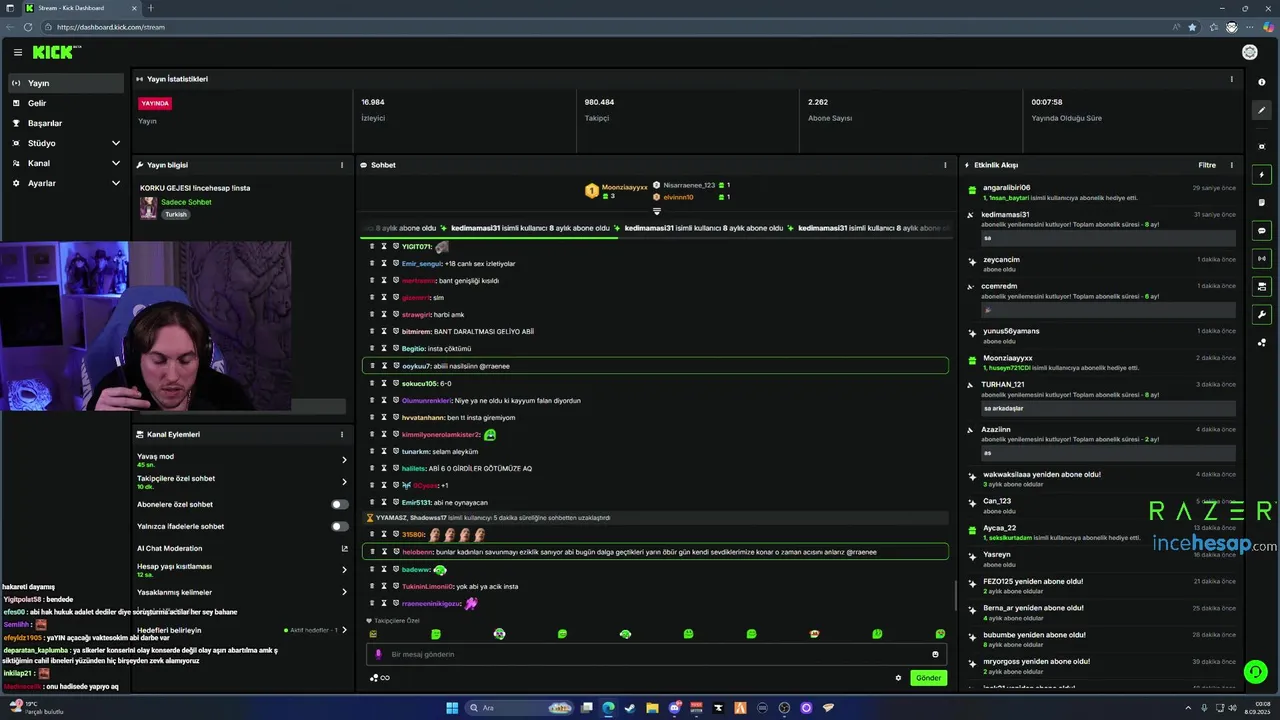Open the emoji picker in message box
This screenshot has height=720, width=1280.
[x=935, y=654]
